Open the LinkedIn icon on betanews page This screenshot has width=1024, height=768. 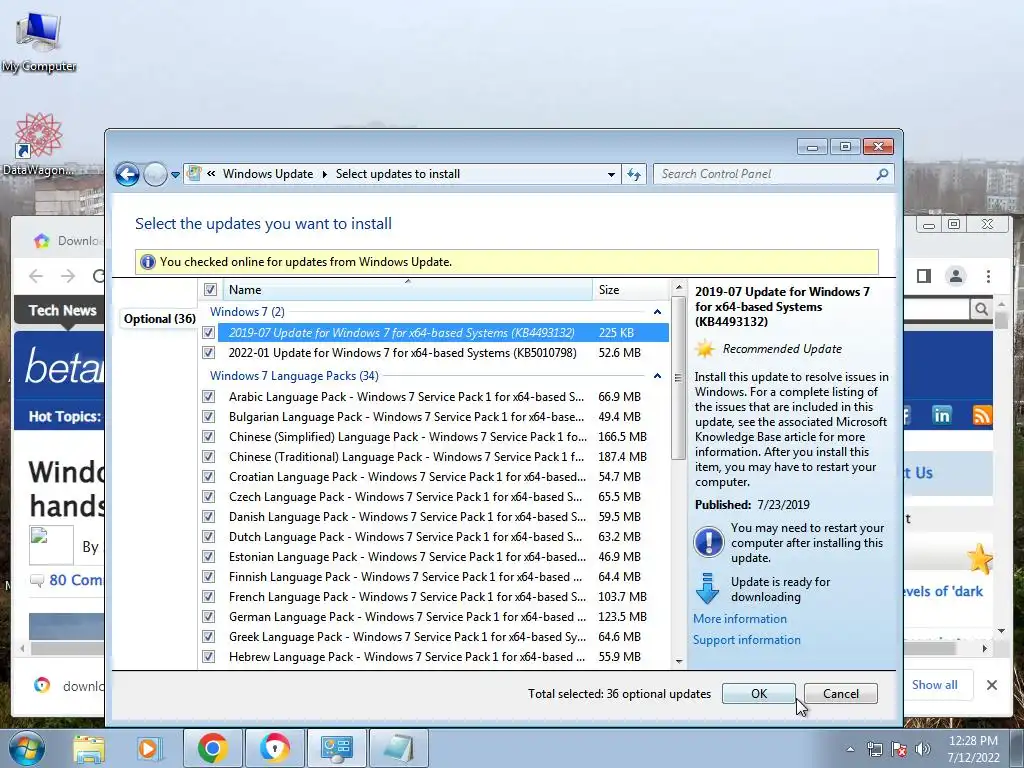click(942, 415)
